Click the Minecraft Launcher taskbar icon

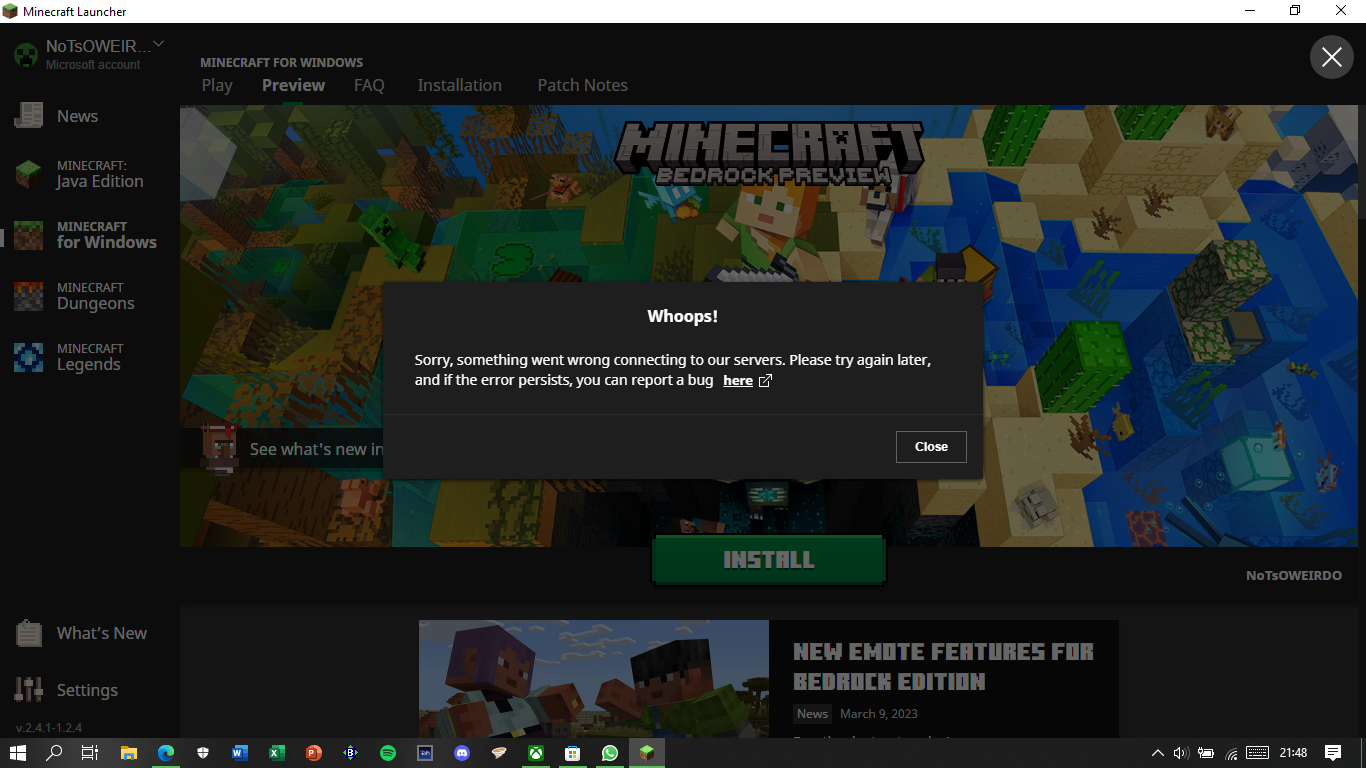point(647,753)
